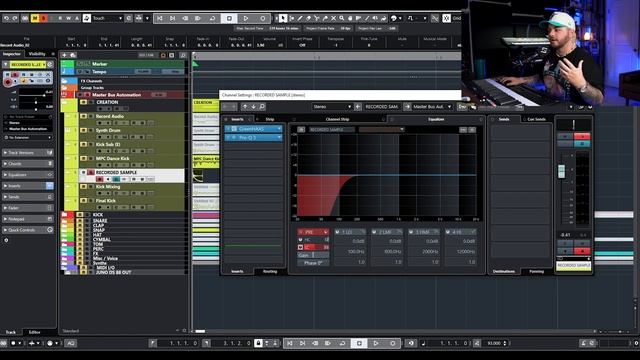The image size is (640, 360).
Task: Toggle EQ band 2 LMF enable
Action: [374, 232]
